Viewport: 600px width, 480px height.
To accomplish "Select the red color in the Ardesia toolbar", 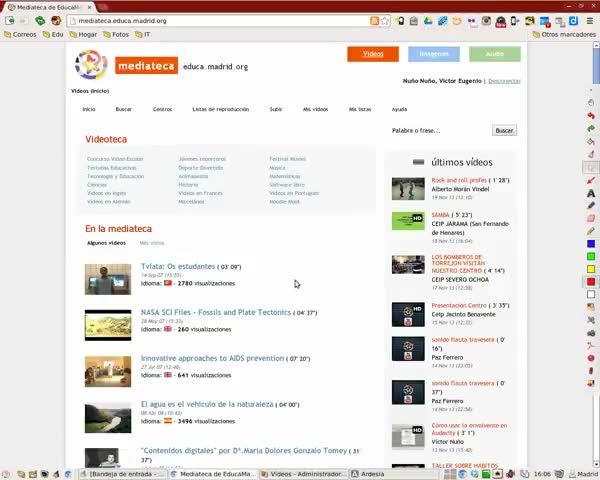I will [591, 282].
